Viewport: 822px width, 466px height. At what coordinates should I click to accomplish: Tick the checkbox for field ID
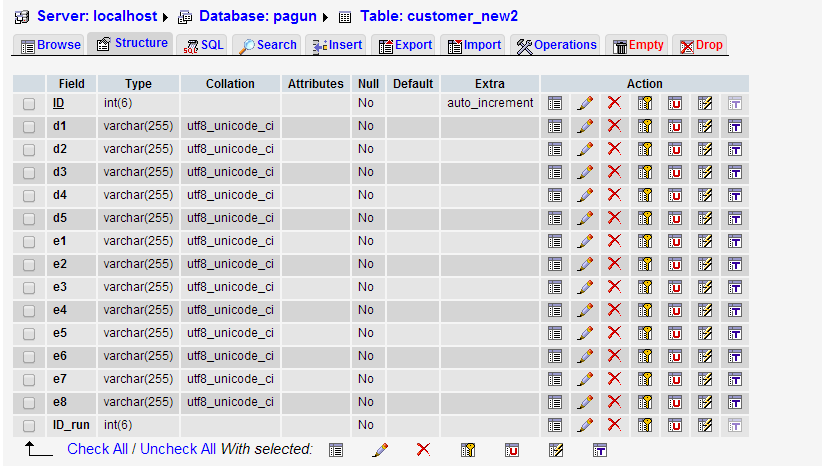click(x=29, y=103)
